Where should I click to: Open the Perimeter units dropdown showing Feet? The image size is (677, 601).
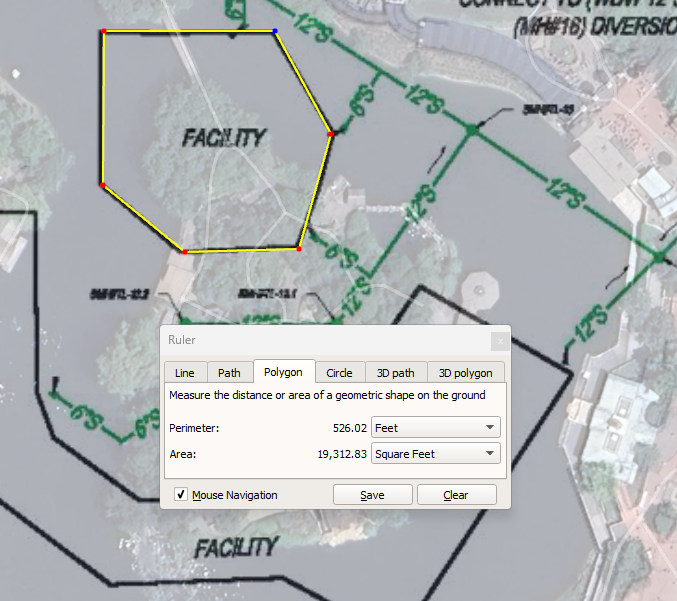pos(435,428)
